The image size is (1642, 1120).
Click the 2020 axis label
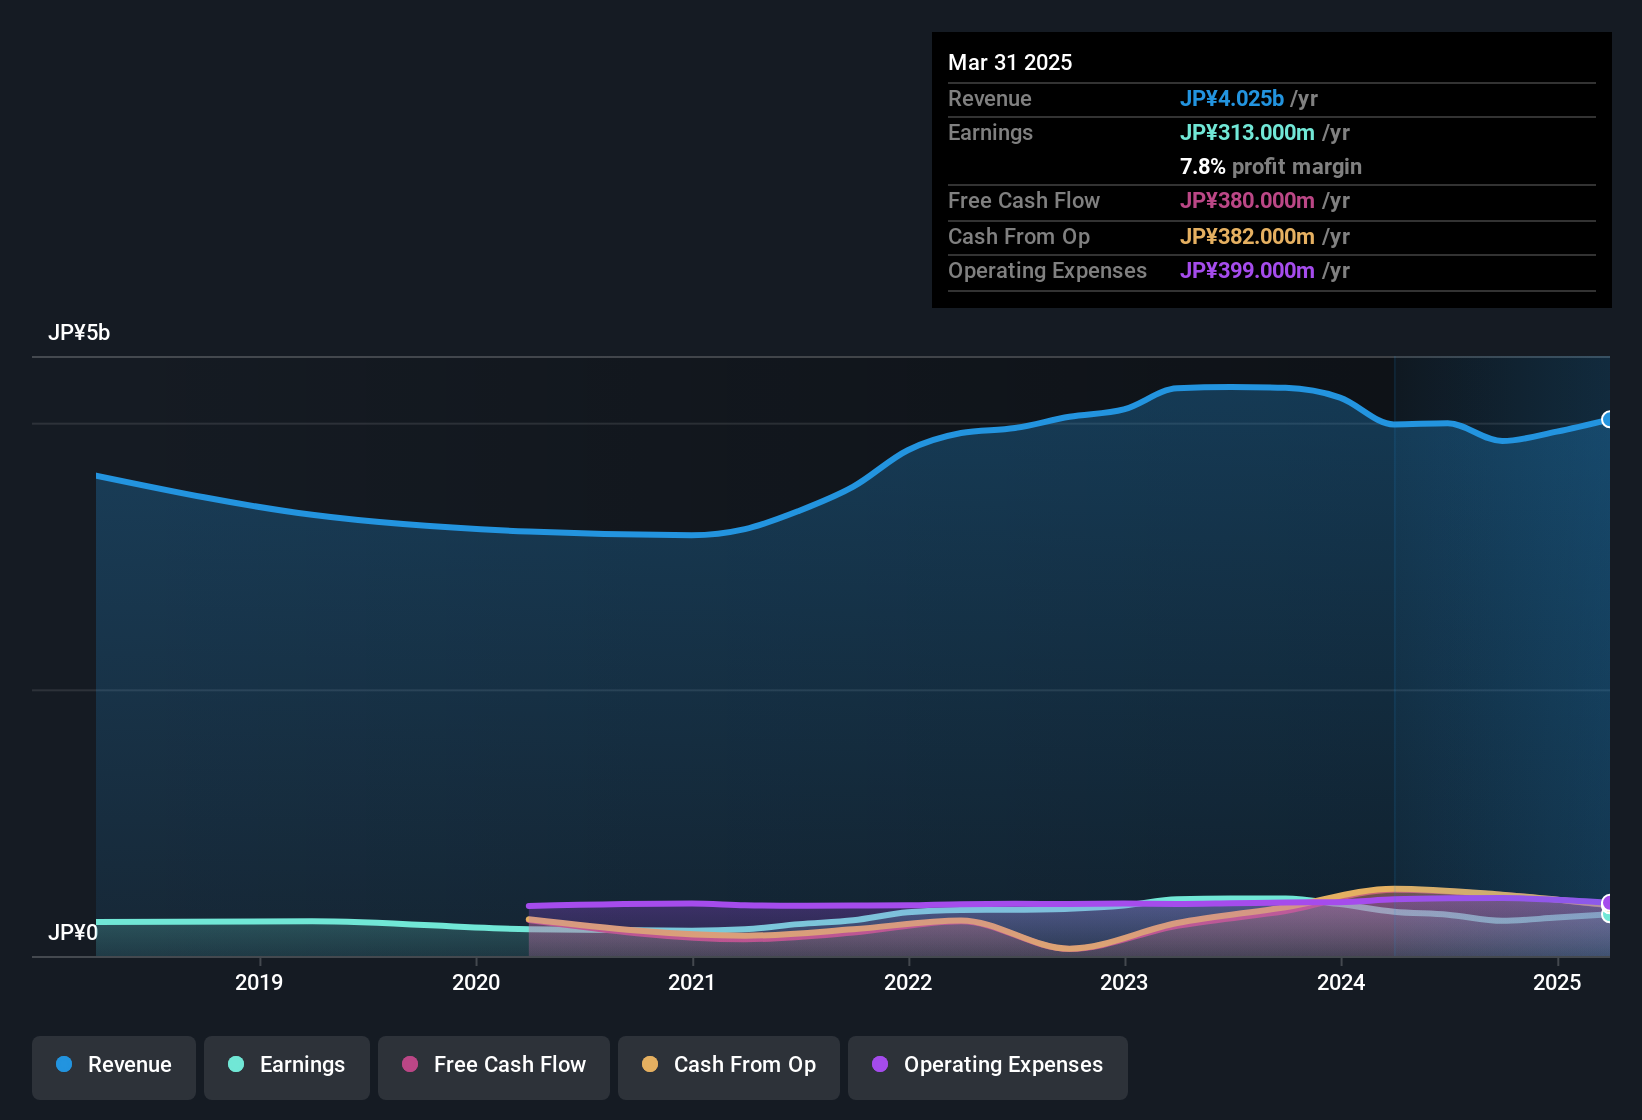[476, 982]
